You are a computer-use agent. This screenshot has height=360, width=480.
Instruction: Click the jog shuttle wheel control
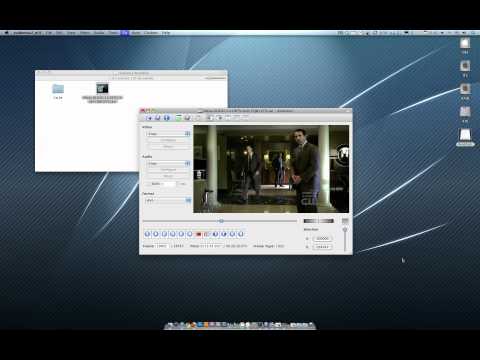[x=318, y=221]
